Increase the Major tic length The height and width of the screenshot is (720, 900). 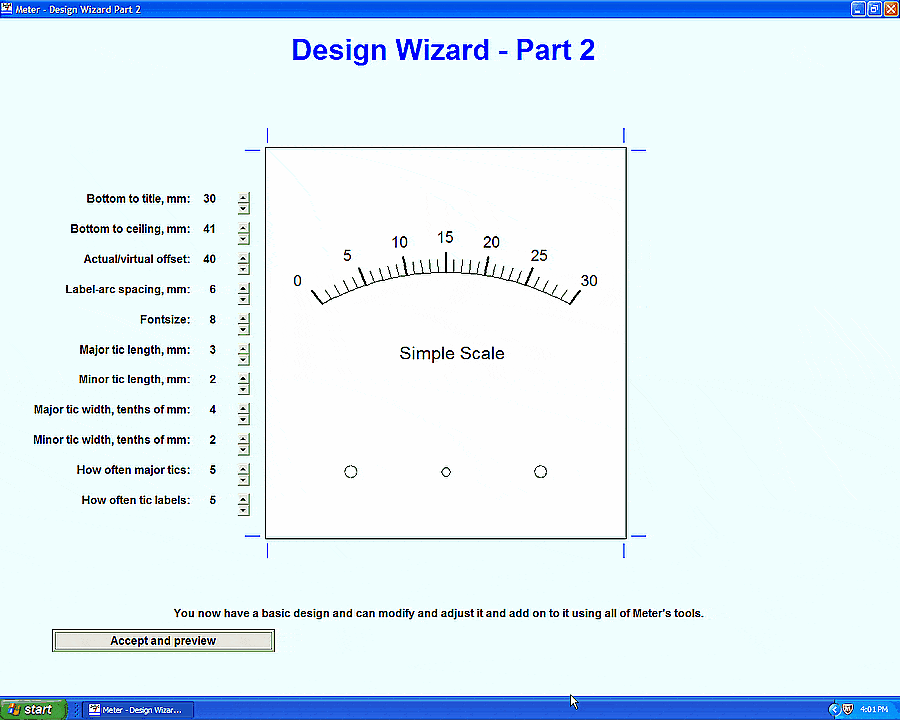(243, 348)
